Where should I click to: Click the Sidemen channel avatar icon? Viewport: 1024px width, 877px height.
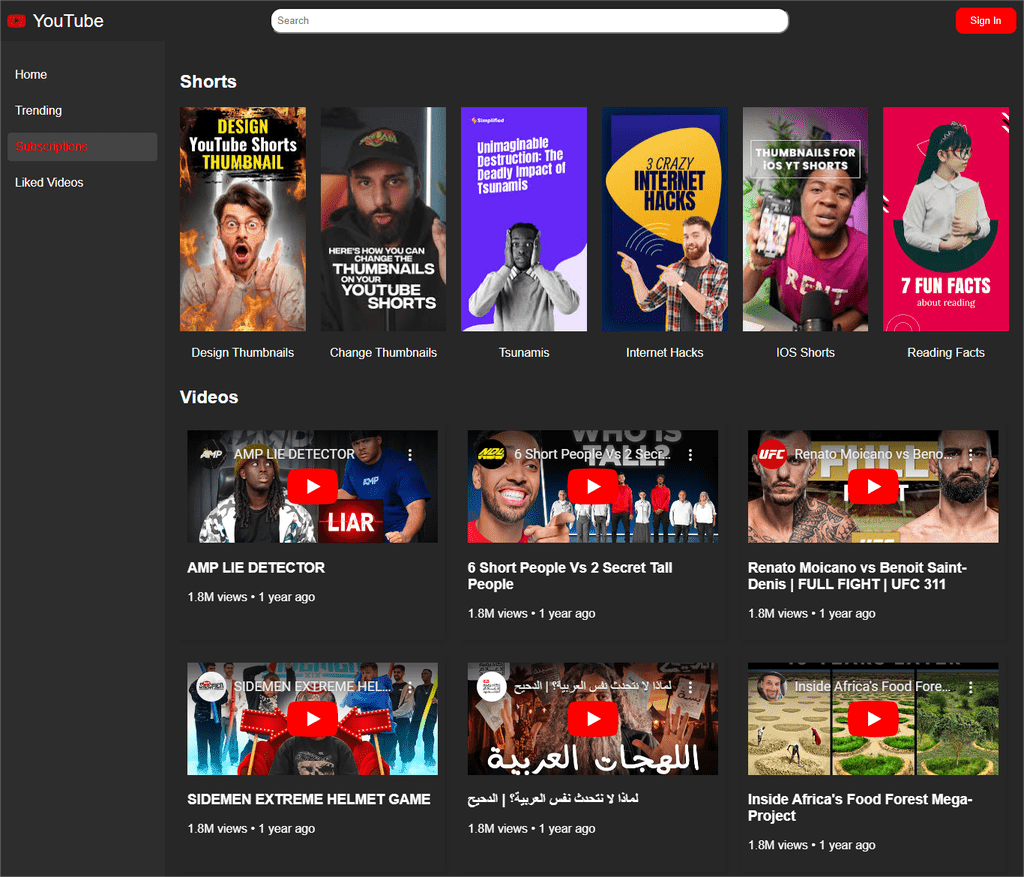click(x=211, y=686)
